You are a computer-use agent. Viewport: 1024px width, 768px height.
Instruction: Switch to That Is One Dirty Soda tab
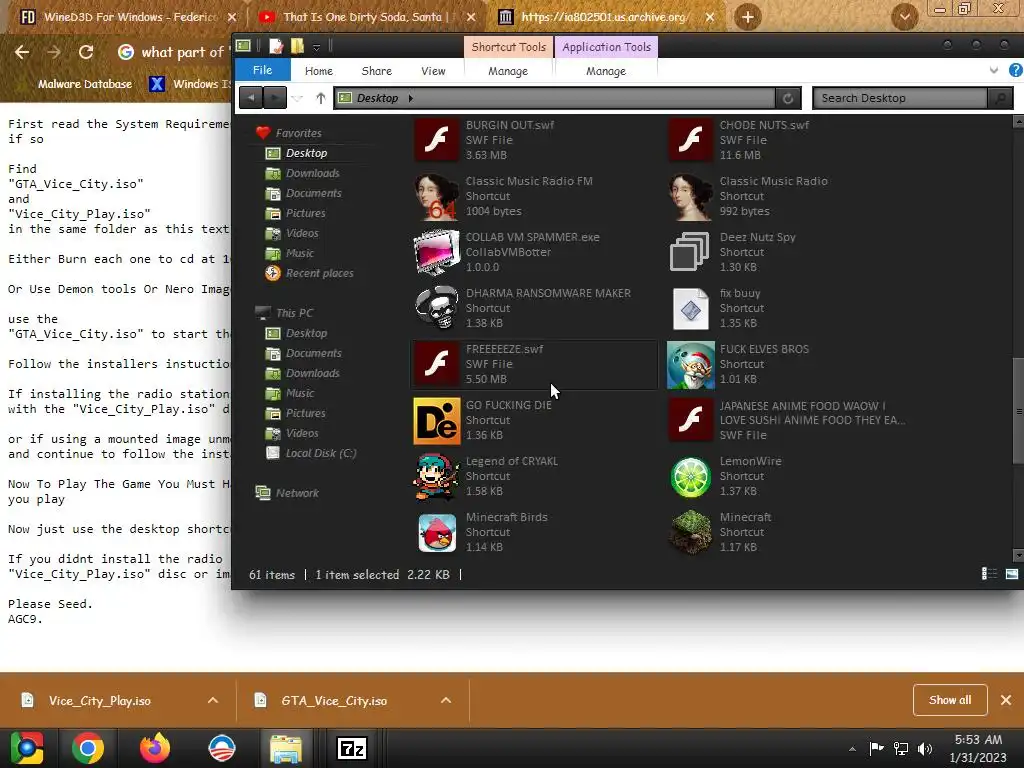click(366, 17)
